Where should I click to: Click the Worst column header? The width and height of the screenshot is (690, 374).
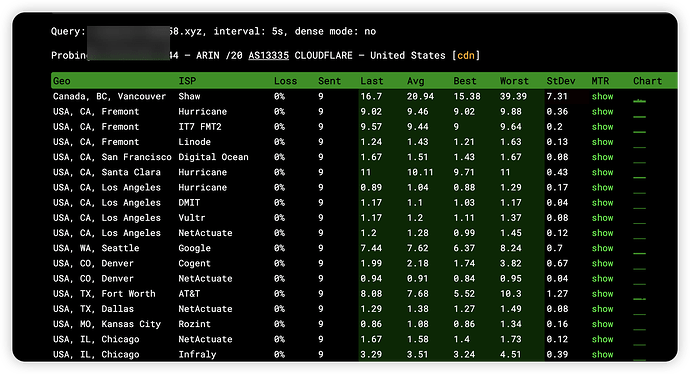point(514,81)
